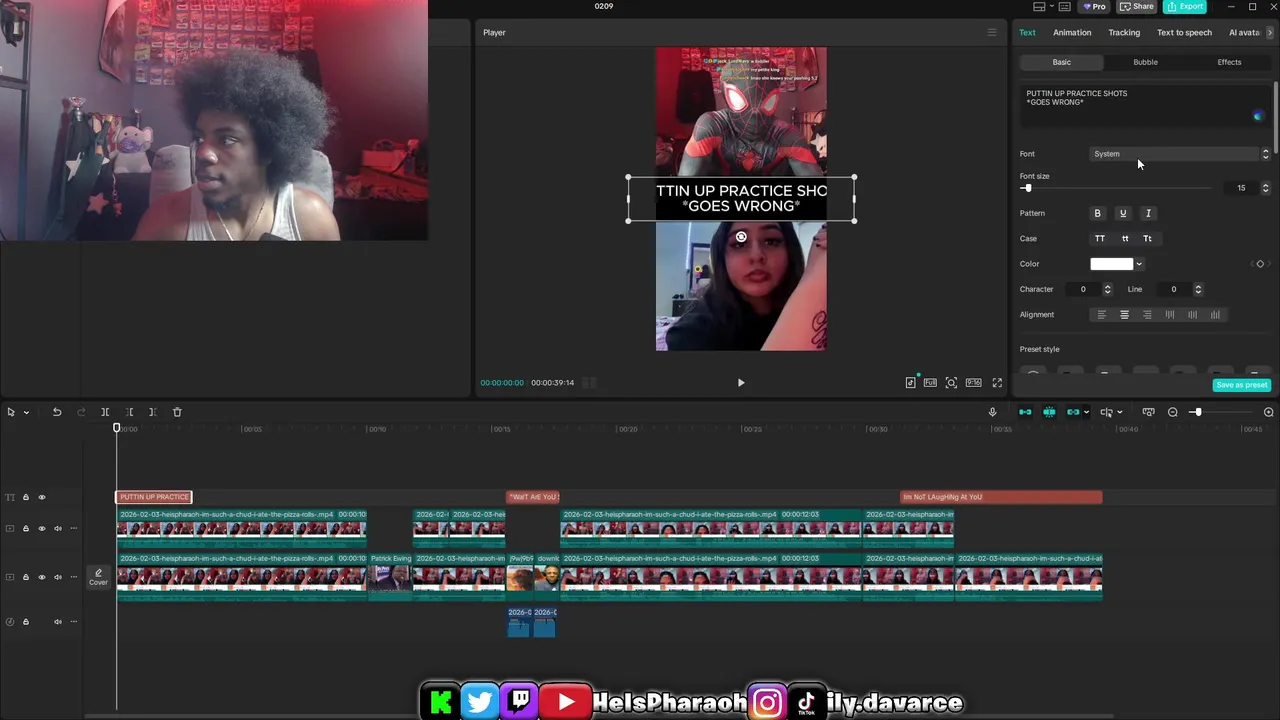Click the AI text assistant orb icon
The width and height of the screenshot is (1280, 720).
(1258, 116)
